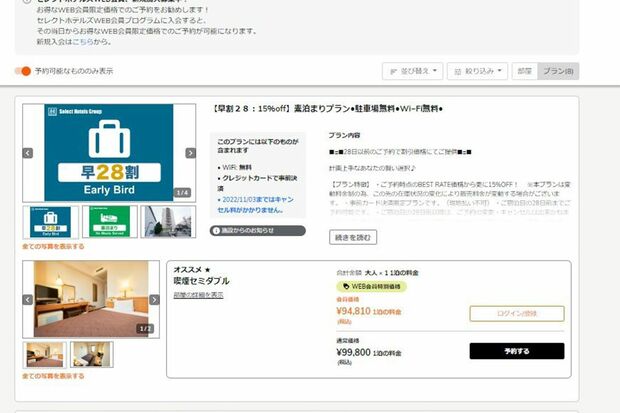Click the ログイン/登録 button

(517, 314)
